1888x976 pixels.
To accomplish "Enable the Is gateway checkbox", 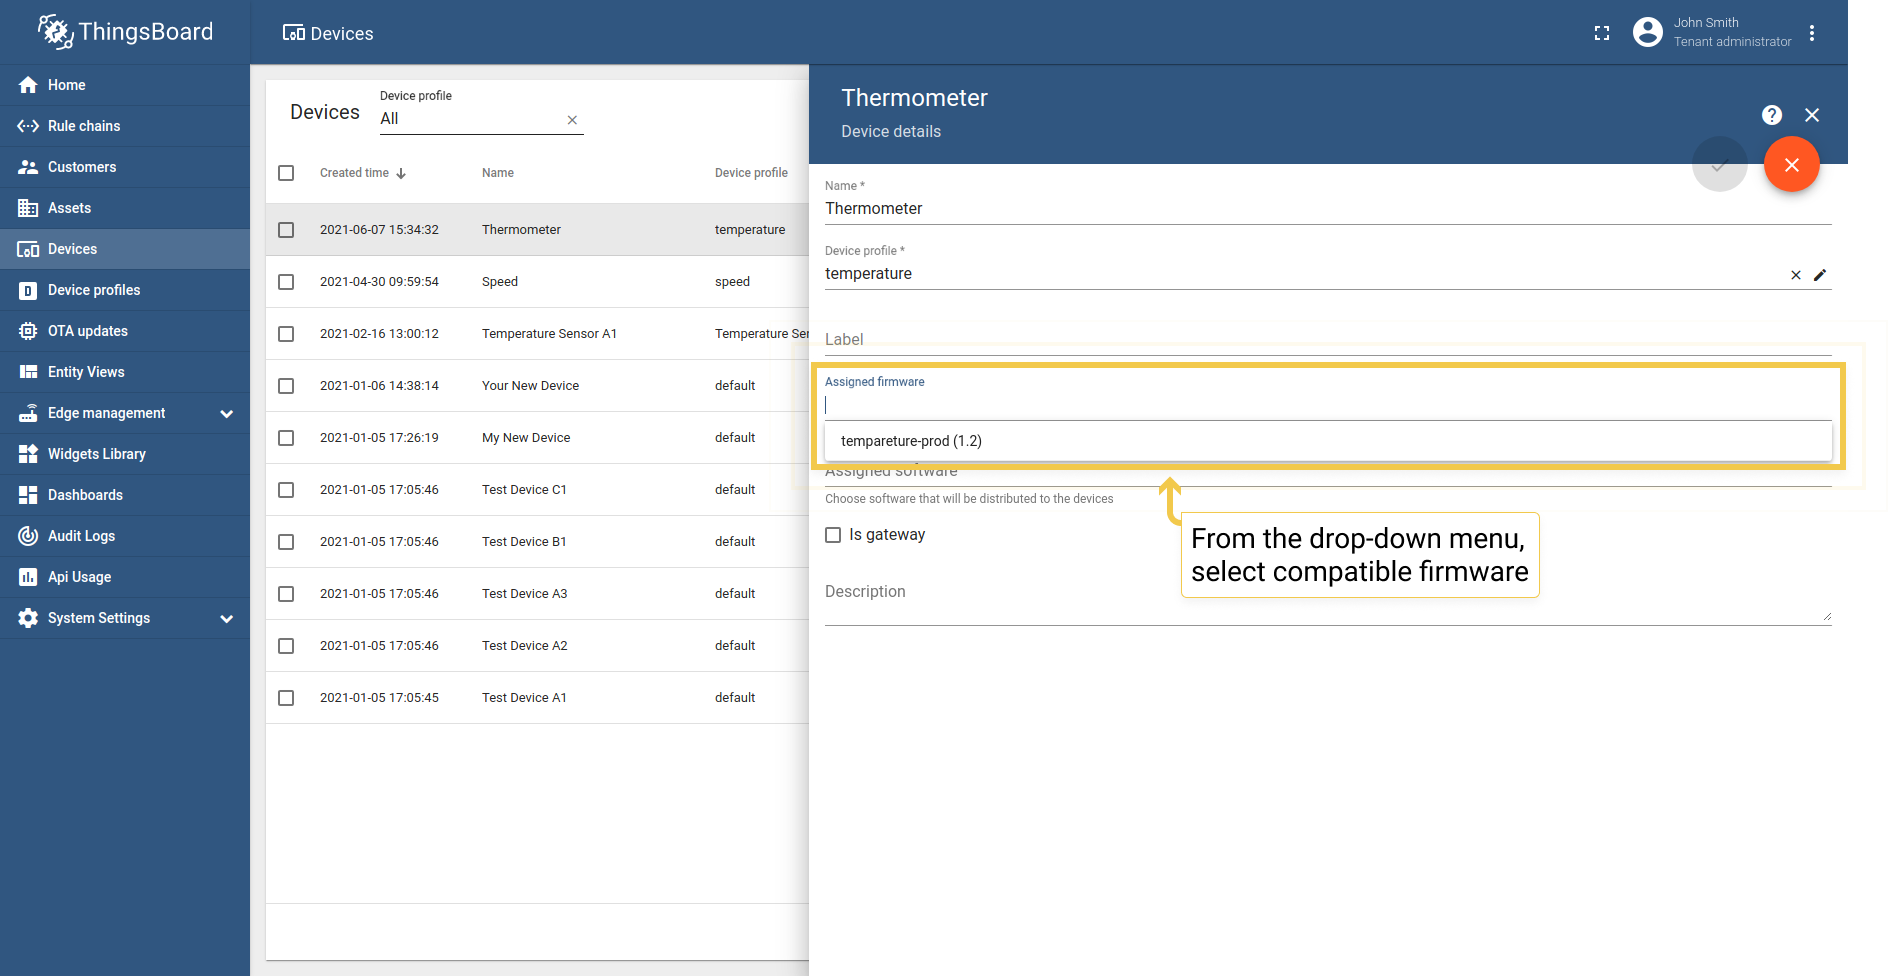I will point(833,535).
